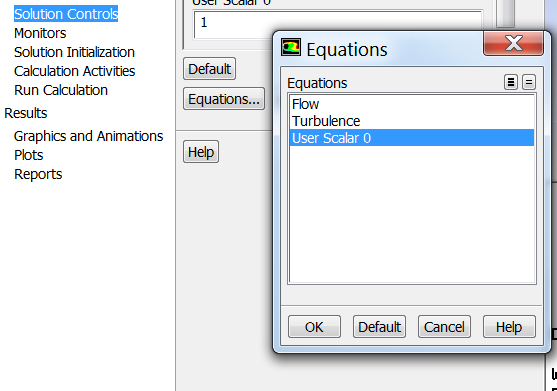This screenshot has width=557, height=391.
Task: Close the Equations dialog with the X
Action: tap(513, 43)
